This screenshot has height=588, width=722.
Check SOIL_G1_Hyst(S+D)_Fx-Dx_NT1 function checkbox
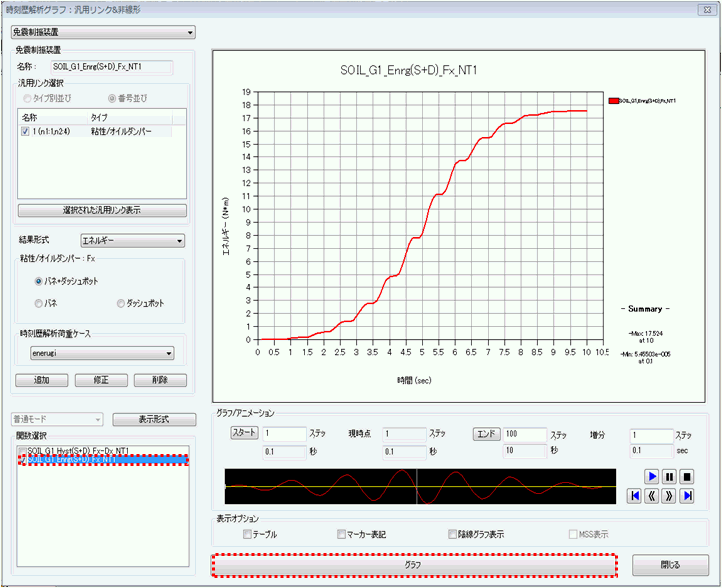coord(22,450)
